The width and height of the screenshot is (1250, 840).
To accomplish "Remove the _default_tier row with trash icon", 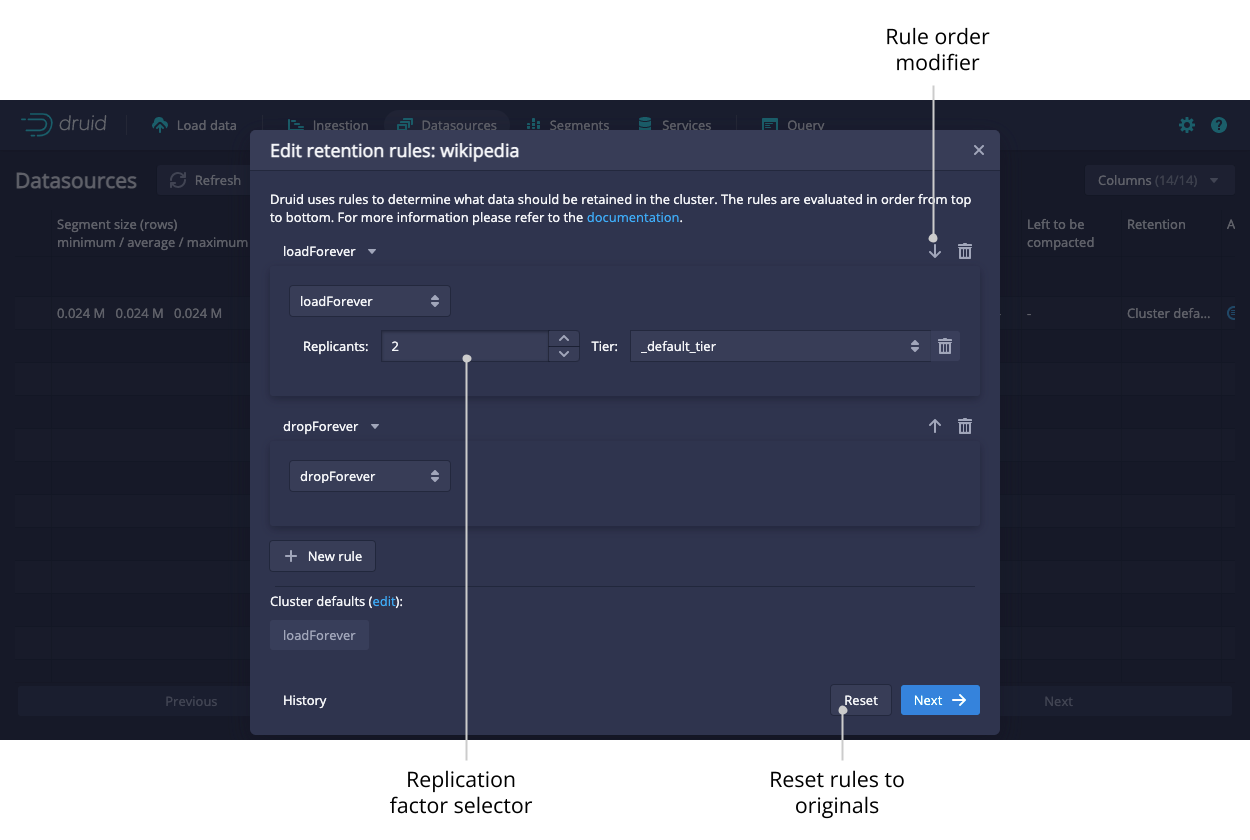I will 945,347.
